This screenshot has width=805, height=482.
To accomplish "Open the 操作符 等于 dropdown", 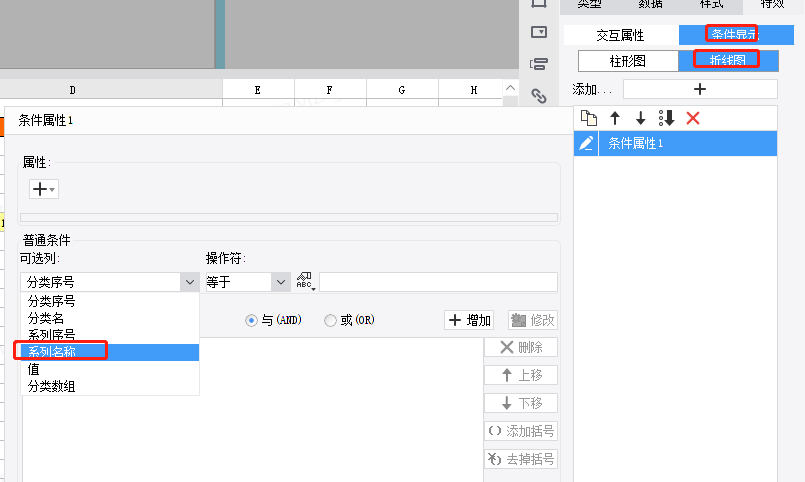I will coord(279,283).
